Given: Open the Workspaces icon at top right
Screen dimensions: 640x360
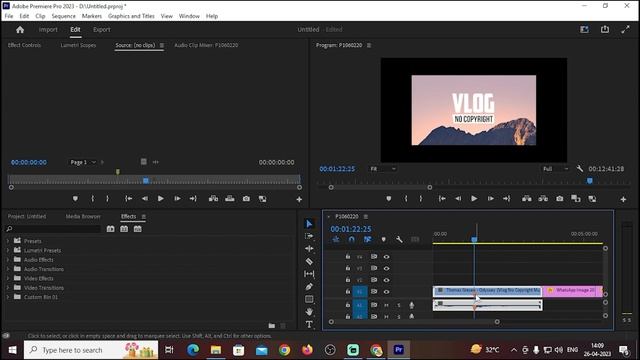Looking at the screenshot, I should pos(584,29).
